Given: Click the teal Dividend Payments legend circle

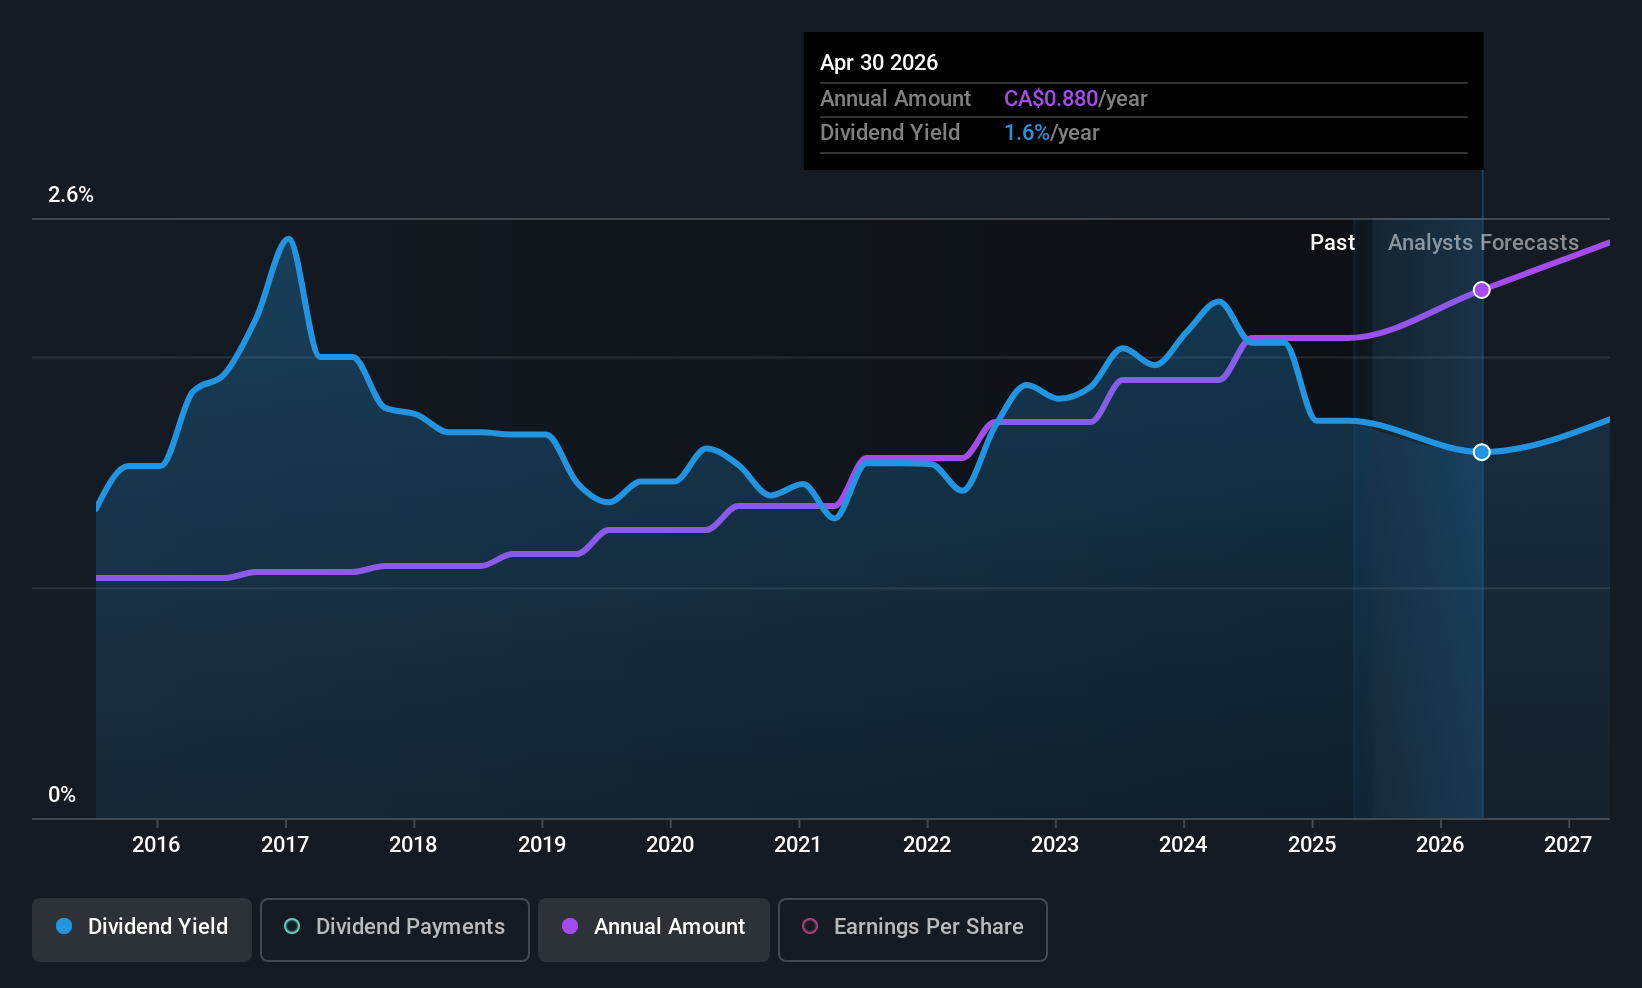Looking at the screenshot, I should [292, 927].
